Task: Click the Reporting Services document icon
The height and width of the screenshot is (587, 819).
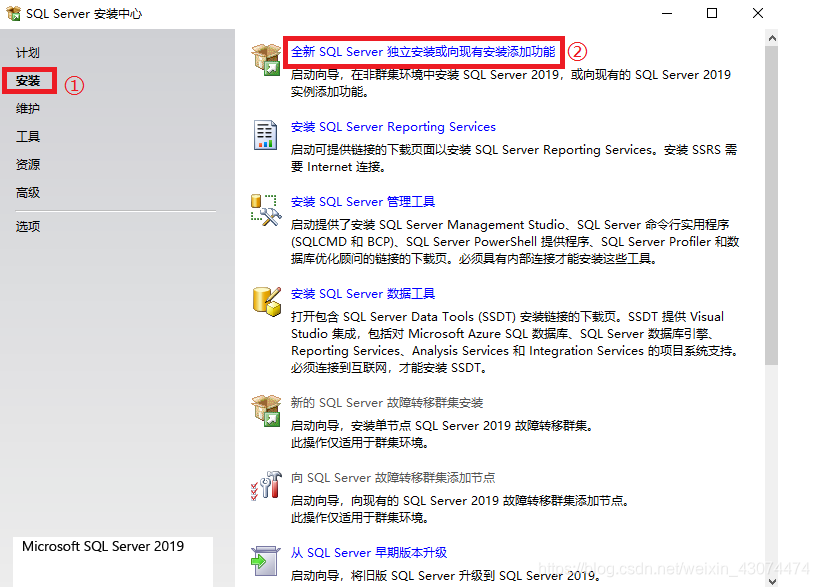Action: [265, 135]
